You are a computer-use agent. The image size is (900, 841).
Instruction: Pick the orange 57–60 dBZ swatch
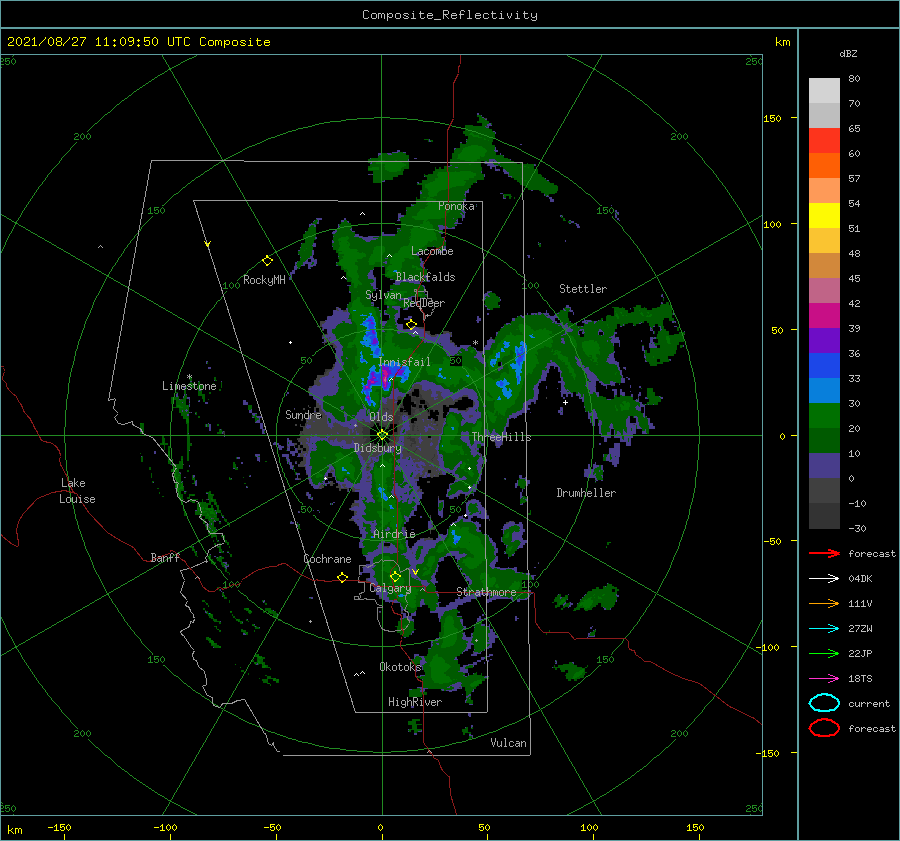click(824, 166)
